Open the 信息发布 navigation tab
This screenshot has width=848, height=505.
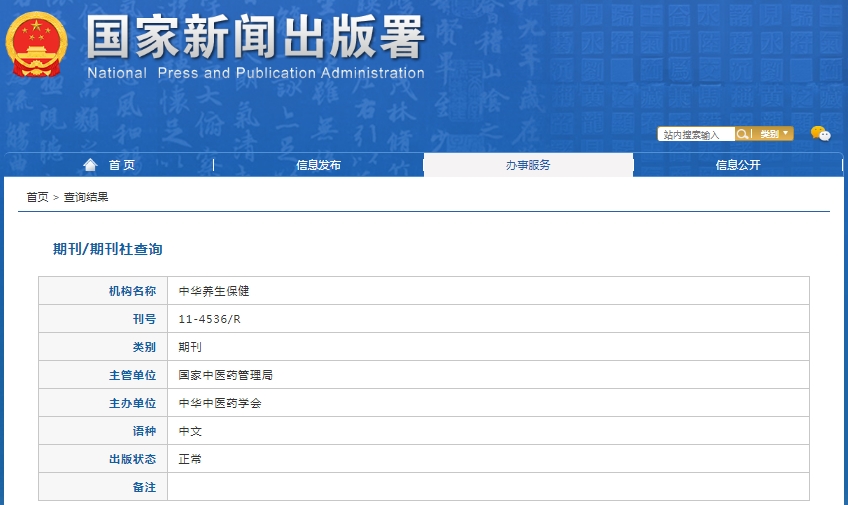coord(318,165)
